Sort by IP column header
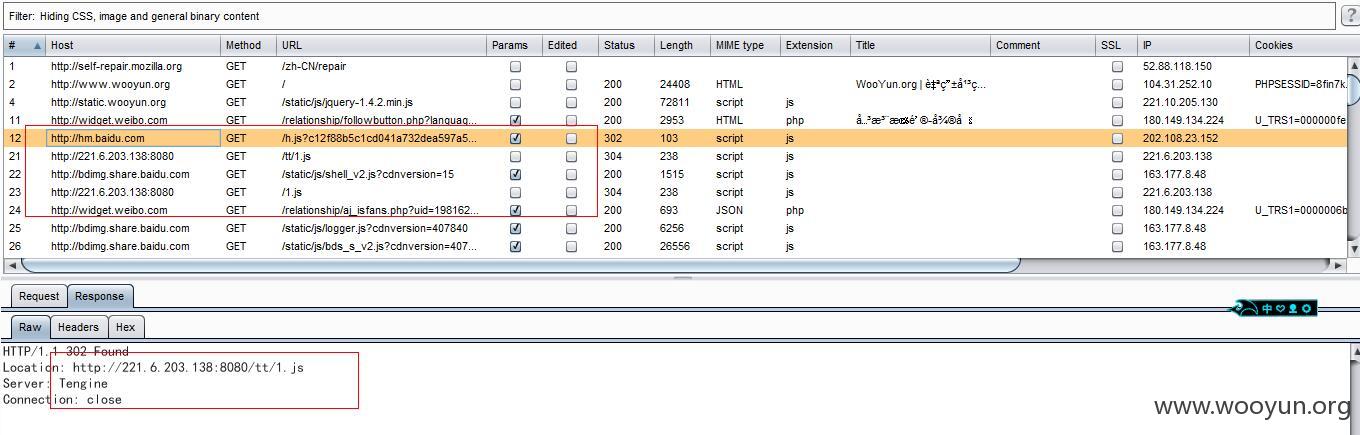 coord(1194,45)
